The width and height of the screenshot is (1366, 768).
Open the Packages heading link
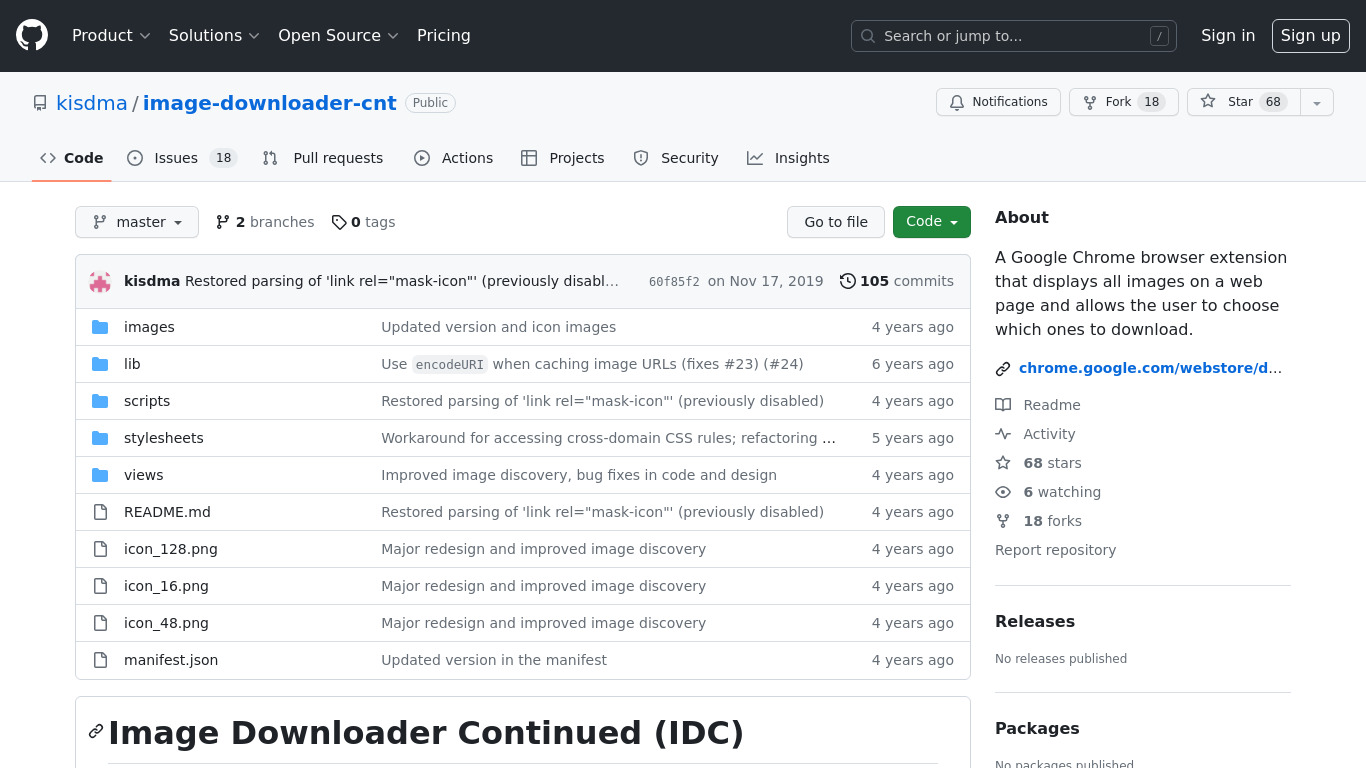pos(1037,728)
